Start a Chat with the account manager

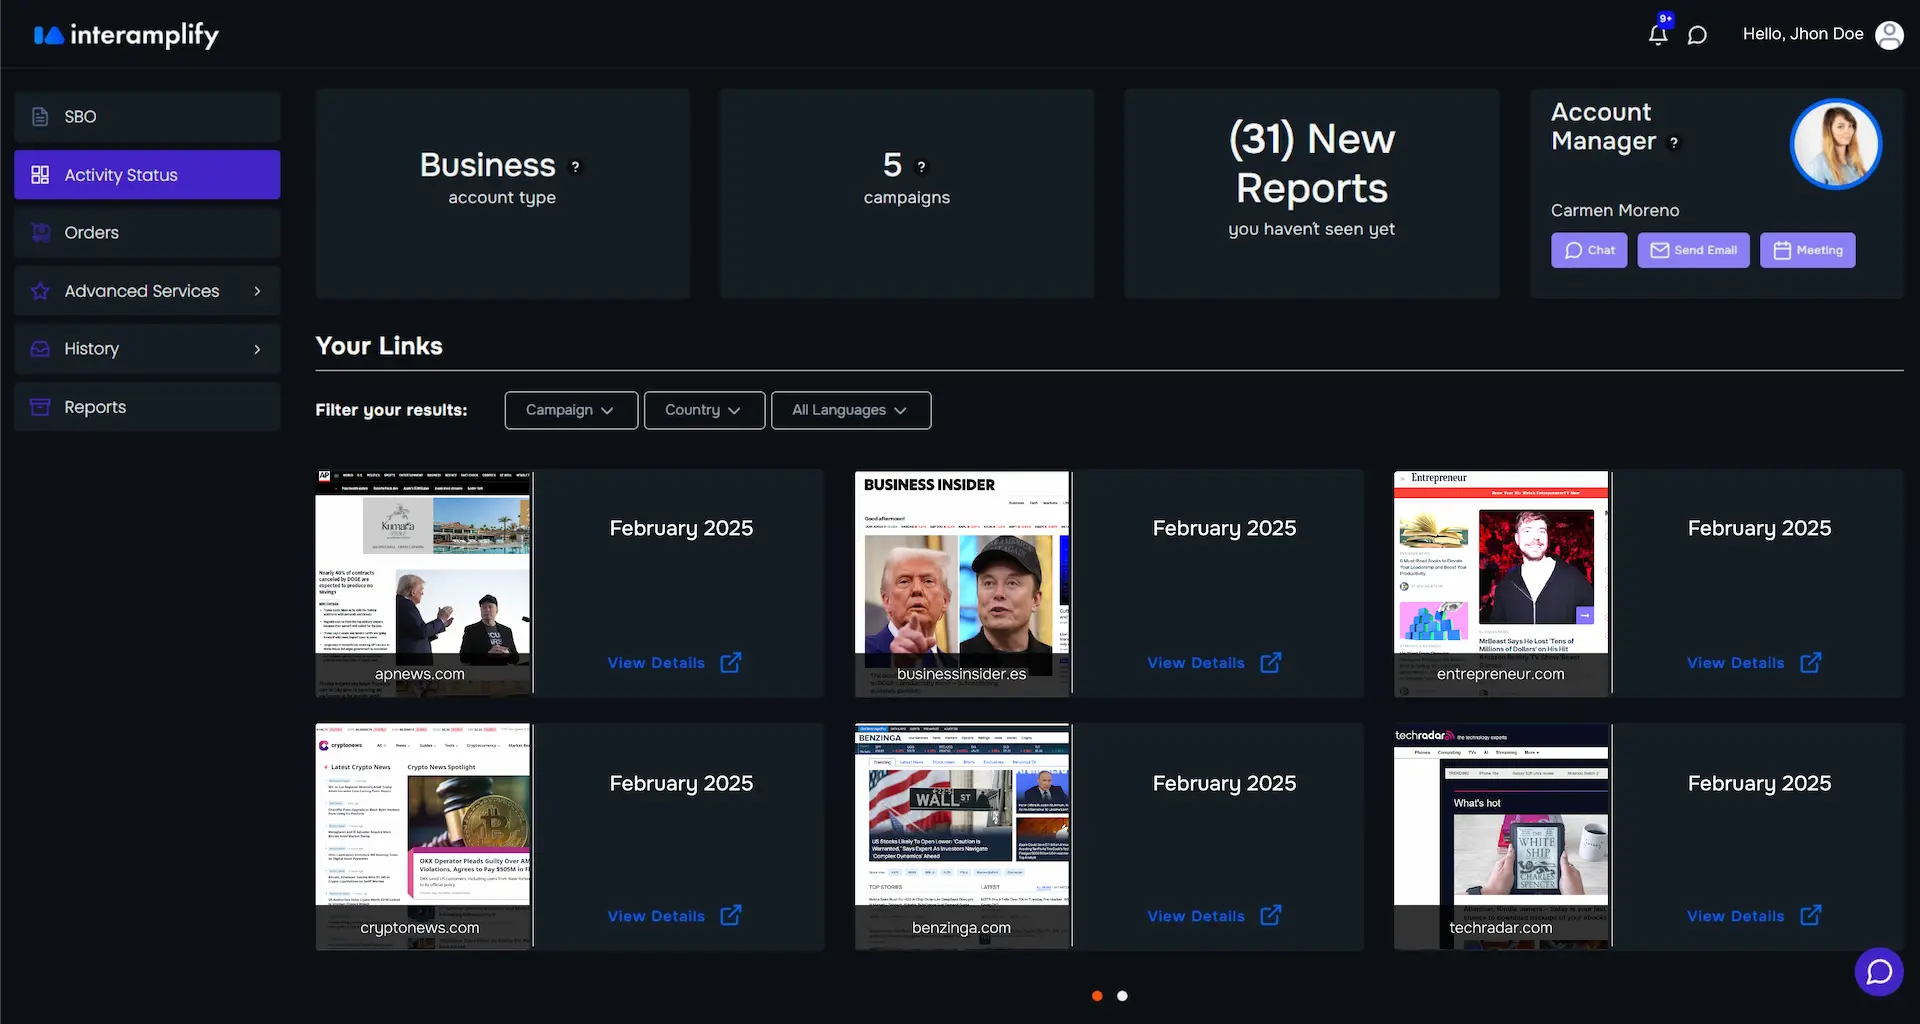[x=1589, y=250]
